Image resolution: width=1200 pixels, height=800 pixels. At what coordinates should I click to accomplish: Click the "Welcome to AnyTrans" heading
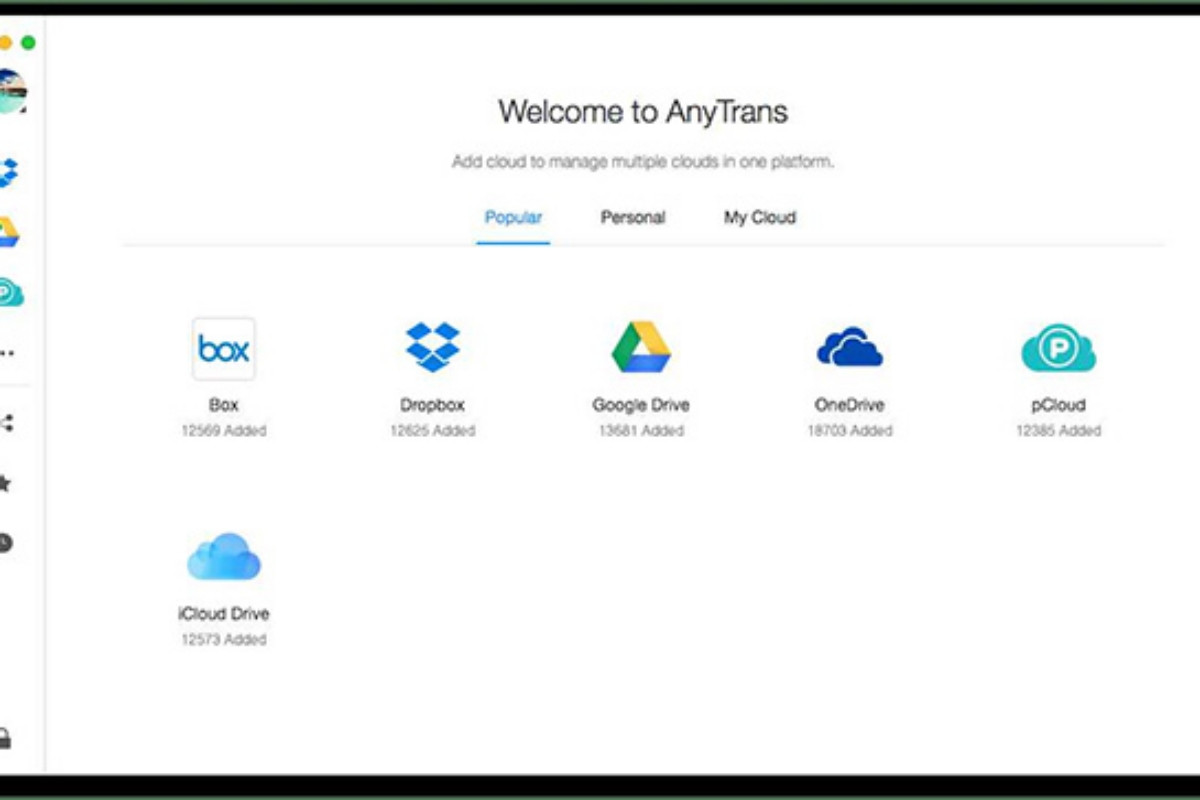click(643, 111)
